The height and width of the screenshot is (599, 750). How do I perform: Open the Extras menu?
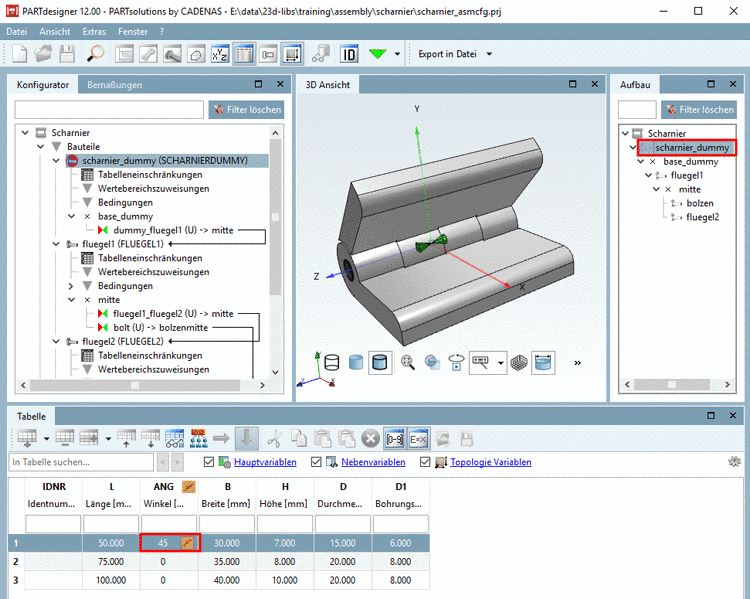pos(94,32)
